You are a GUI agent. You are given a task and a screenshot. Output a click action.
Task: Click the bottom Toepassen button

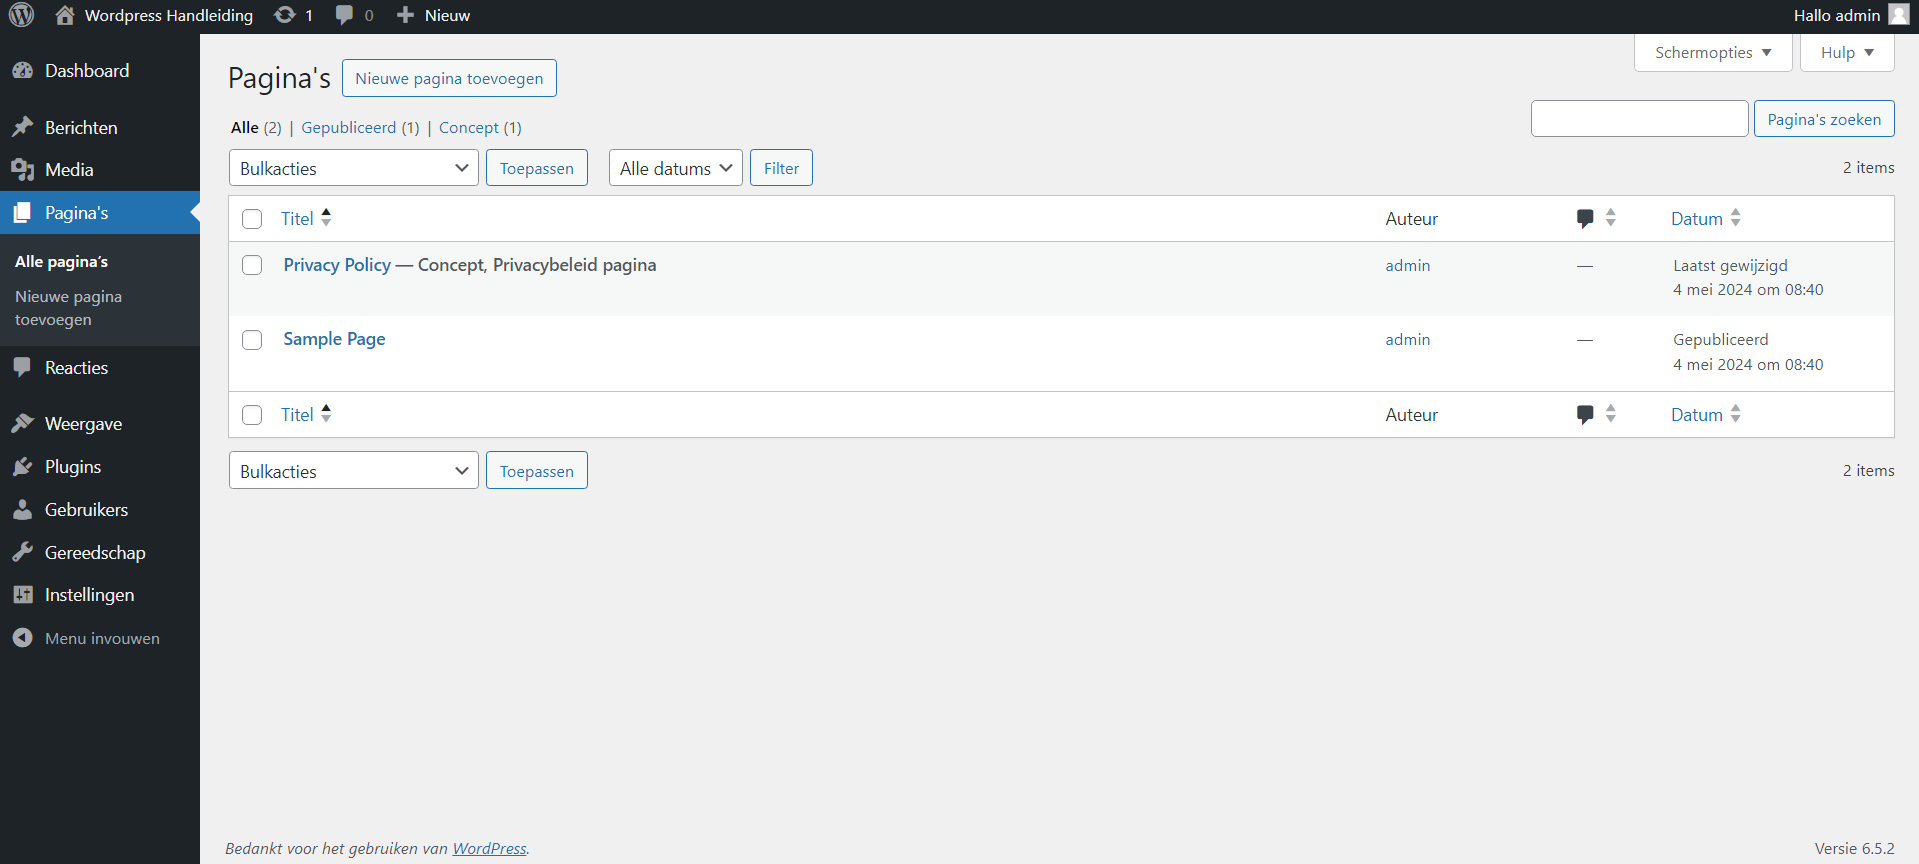537,471
